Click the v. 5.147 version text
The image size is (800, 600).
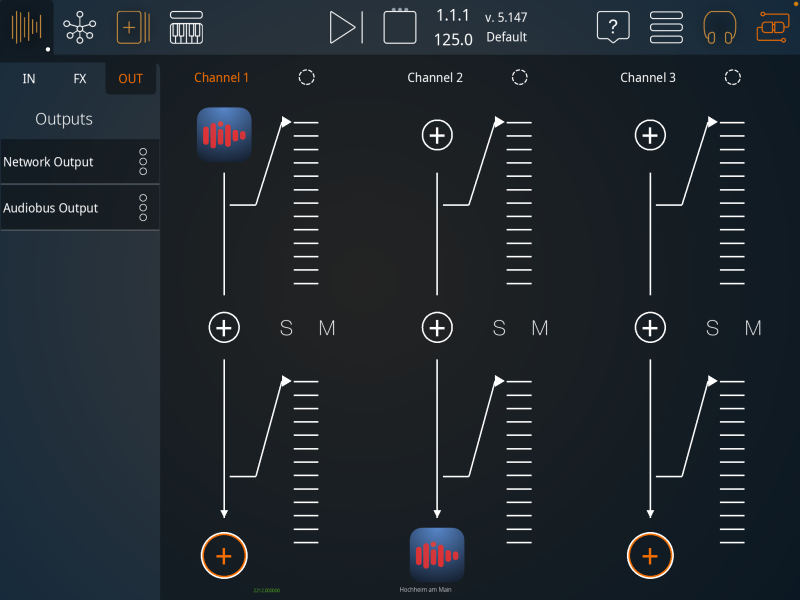click(x=506, y=17)
